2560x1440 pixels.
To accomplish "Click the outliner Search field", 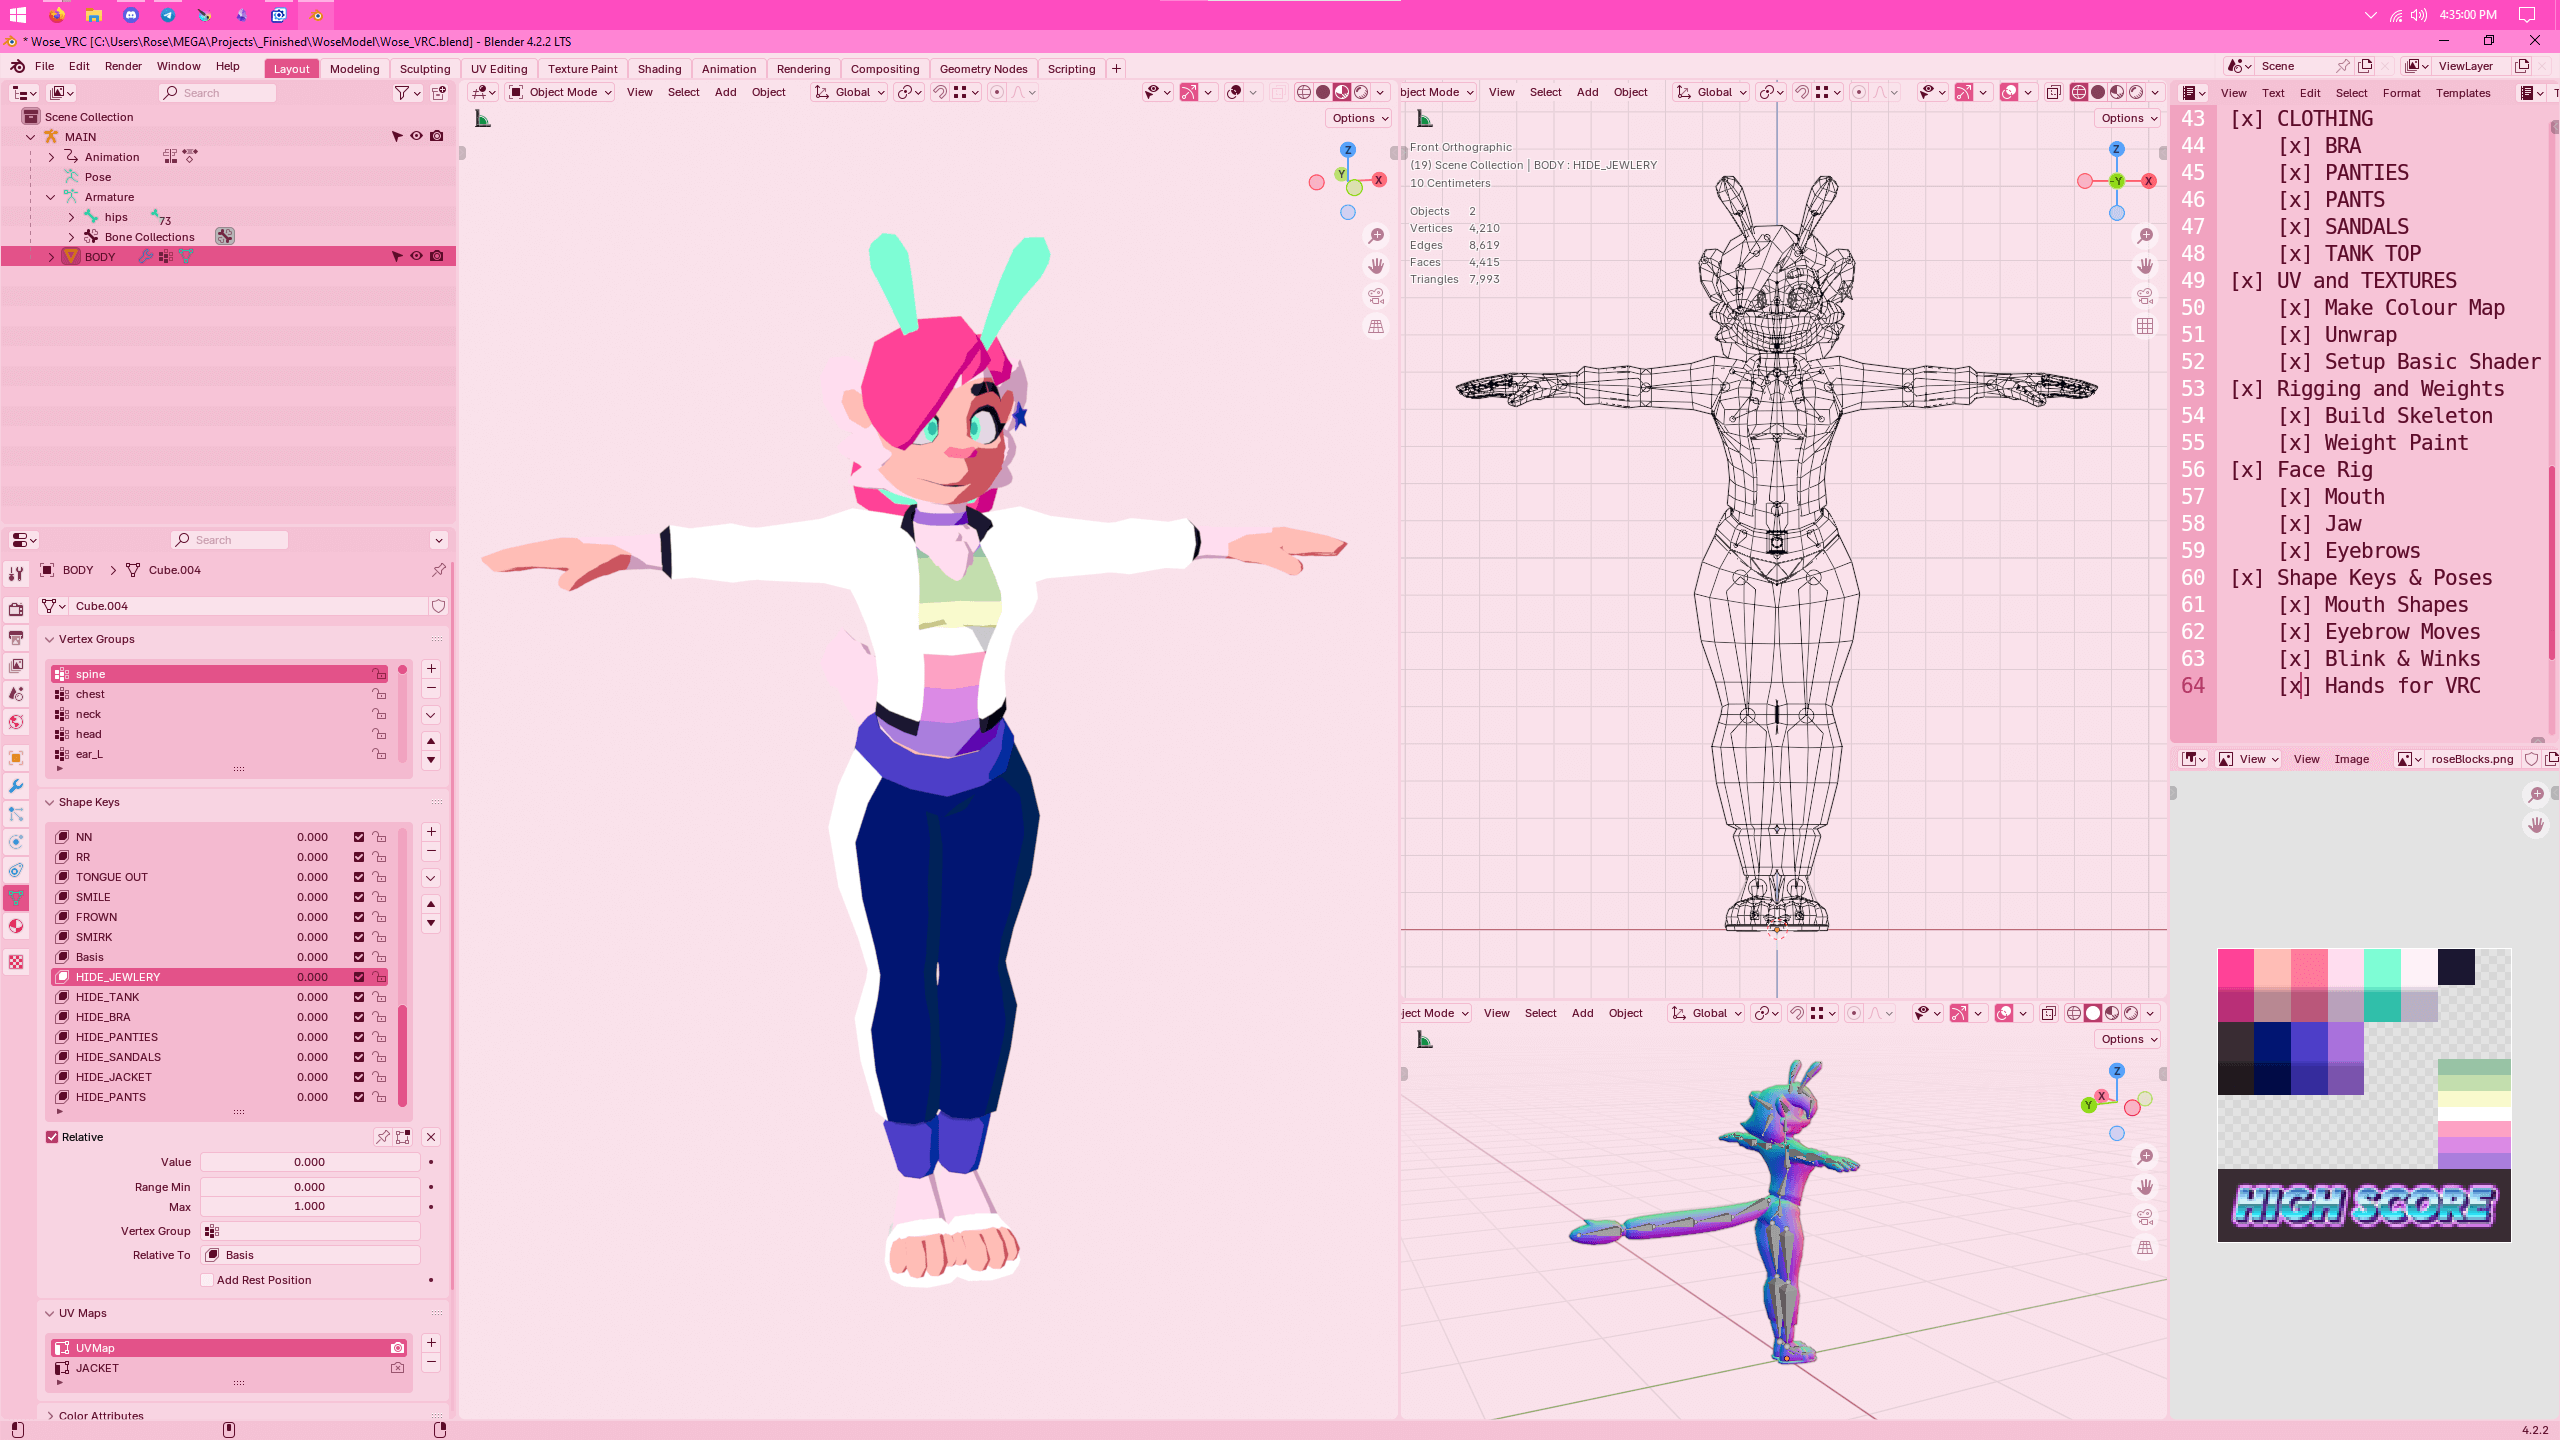I will [217, 93].
